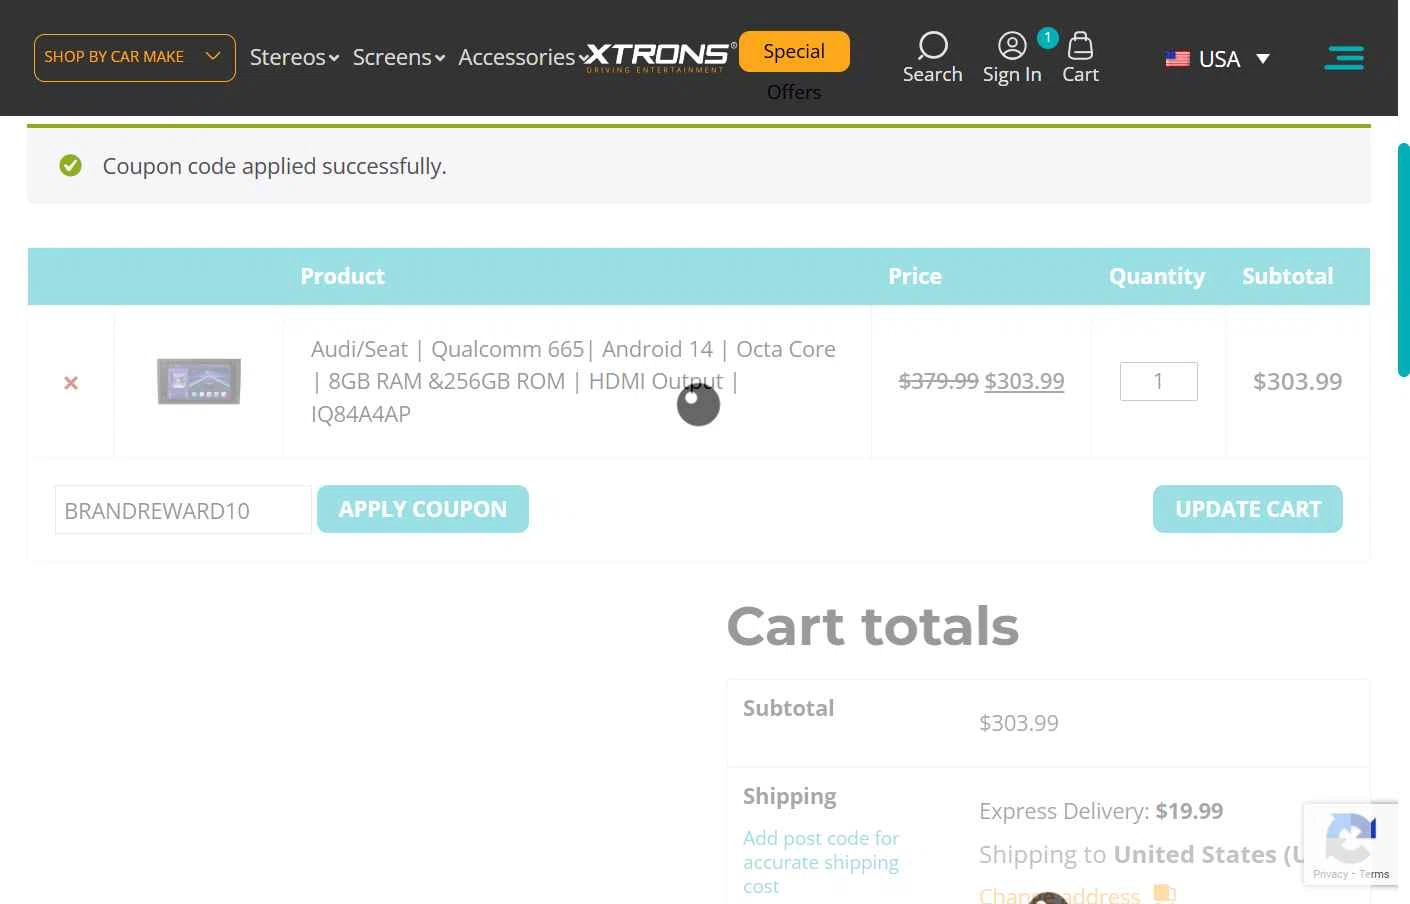Viewport: 1410px width, 904px height.
Task: Click the crossed-out price $379.99
Action: [x=938, y=381]
